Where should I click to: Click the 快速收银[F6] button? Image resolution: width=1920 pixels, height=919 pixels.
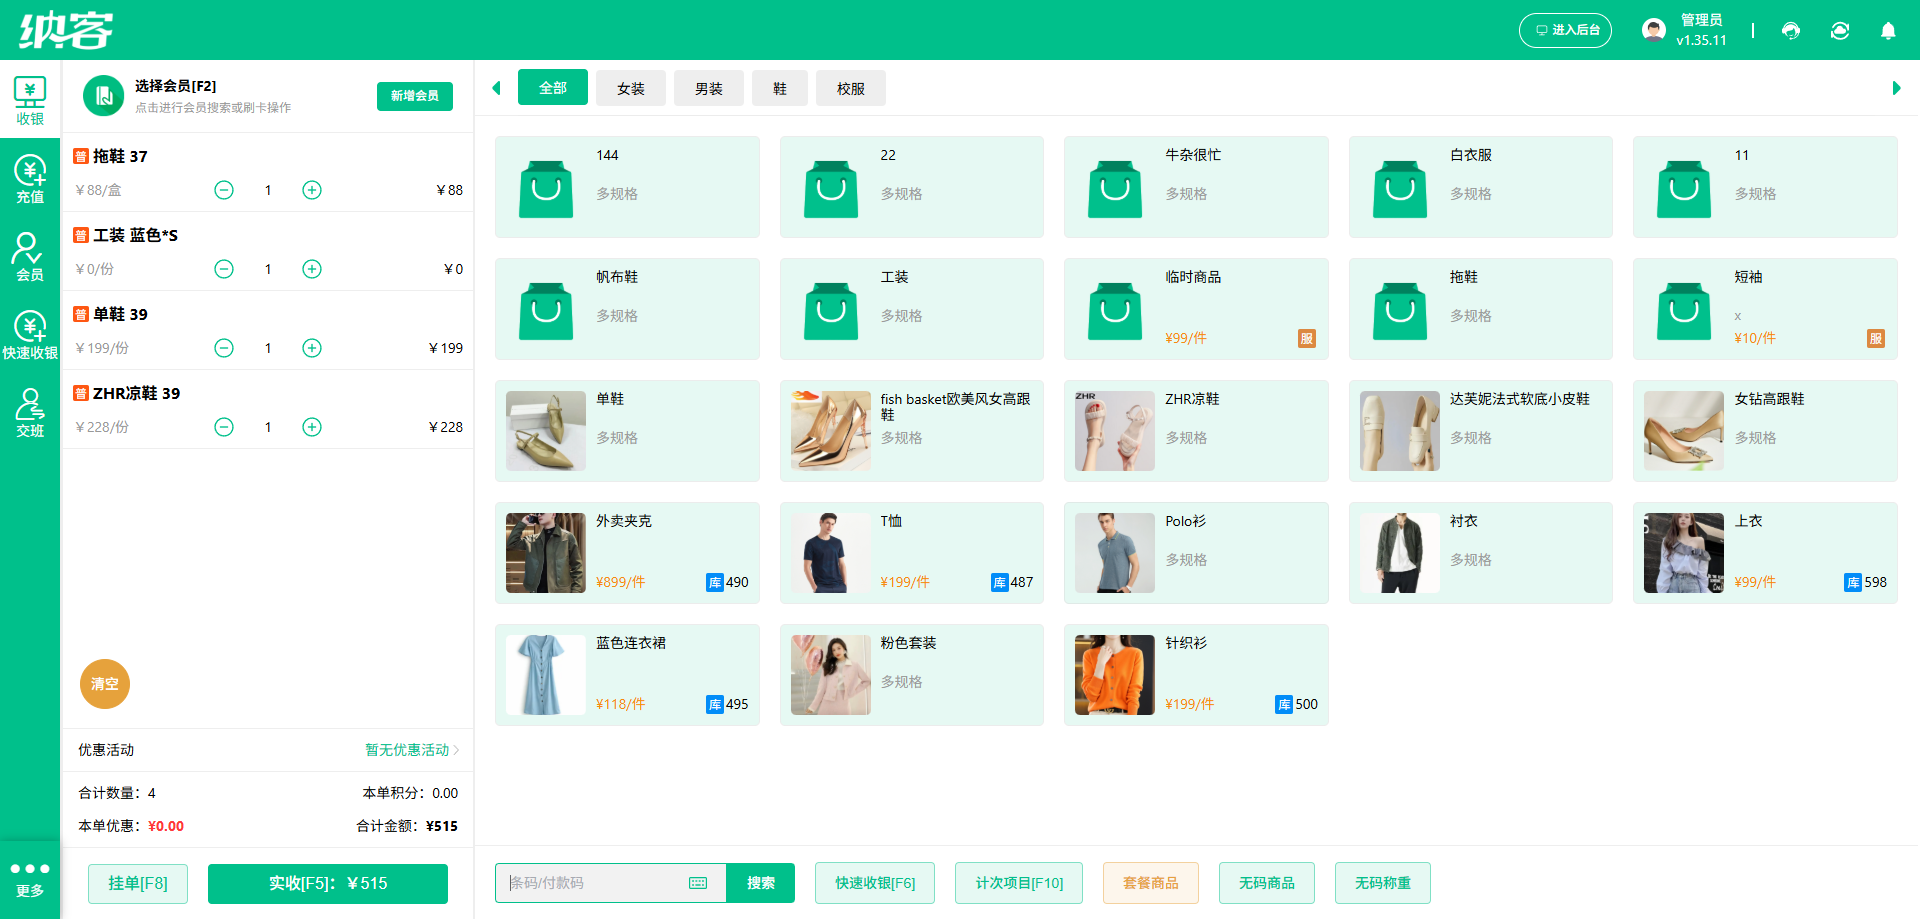pos(875,883)
